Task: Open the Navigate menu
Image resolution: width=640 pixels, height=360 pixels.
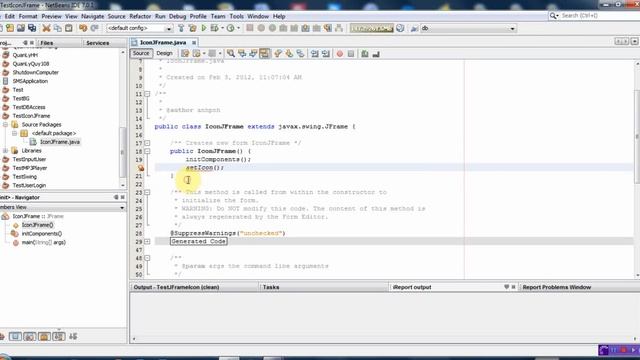Action: 92,16
